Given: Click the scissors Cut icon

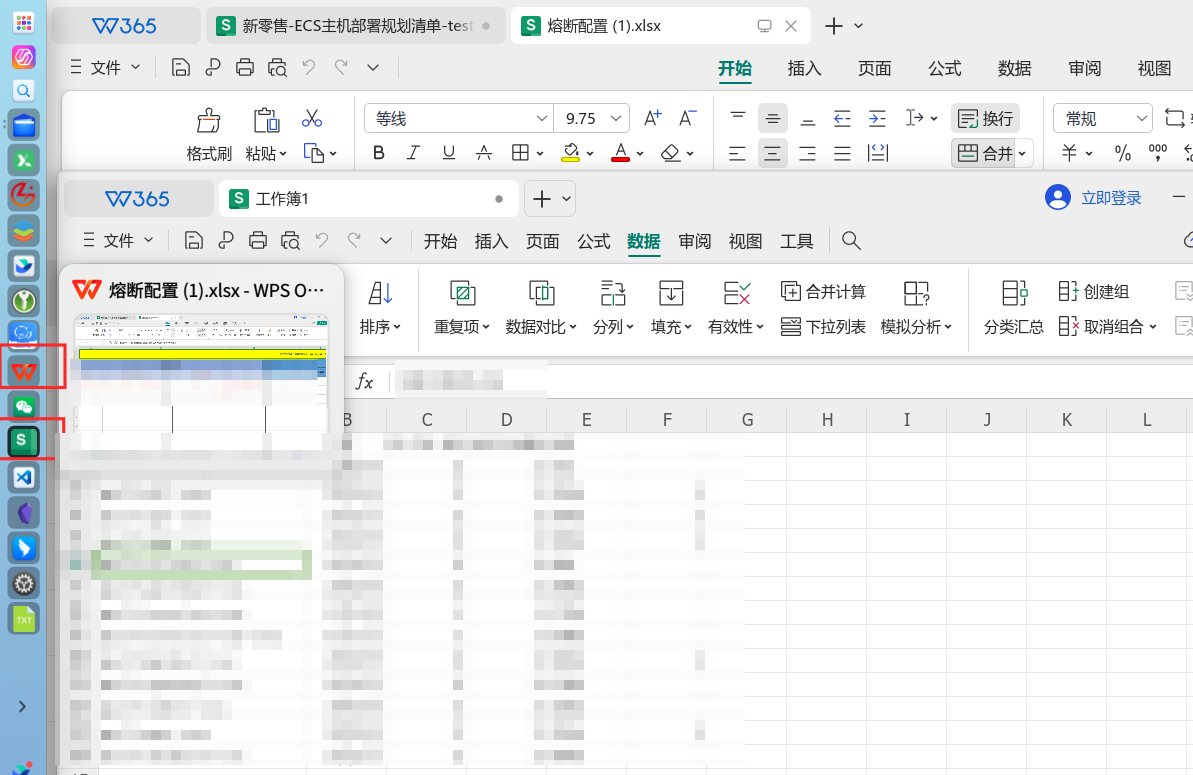Looking at the screenshot, I should (x=312, y=119).
